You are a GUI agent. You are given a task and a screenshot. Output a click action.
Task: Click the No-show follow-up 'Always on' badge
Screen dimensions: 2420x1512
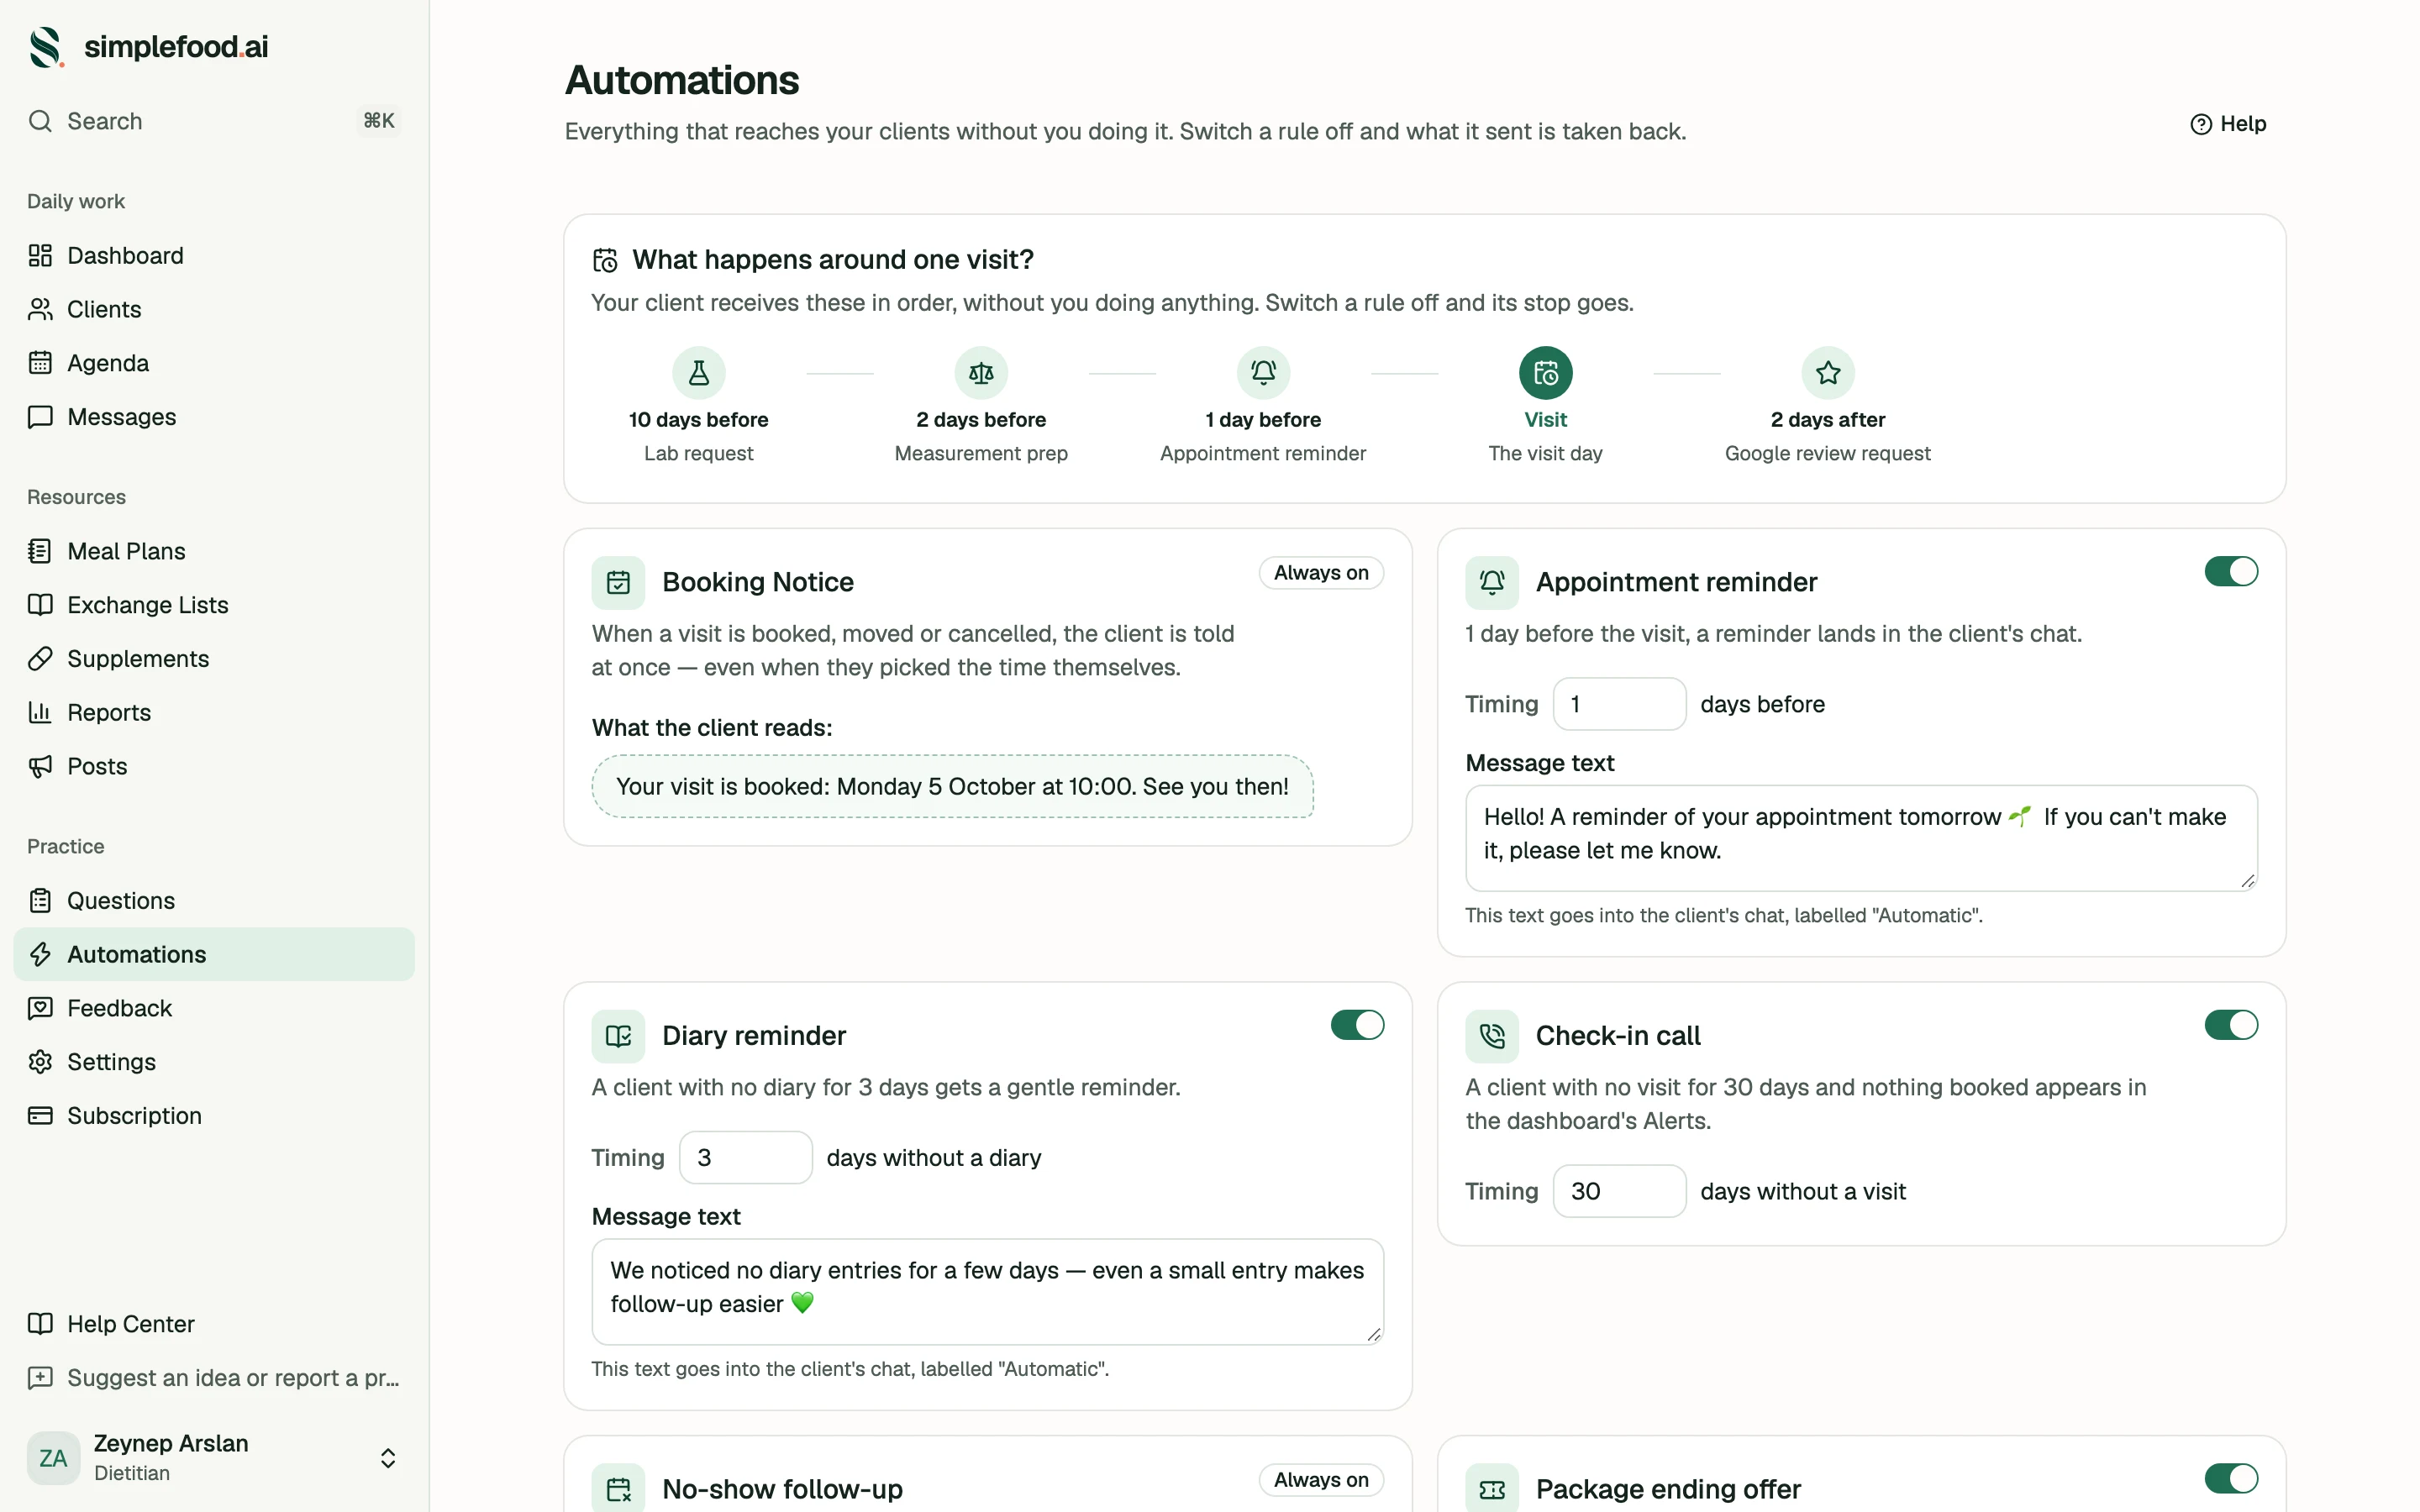1321,1480
